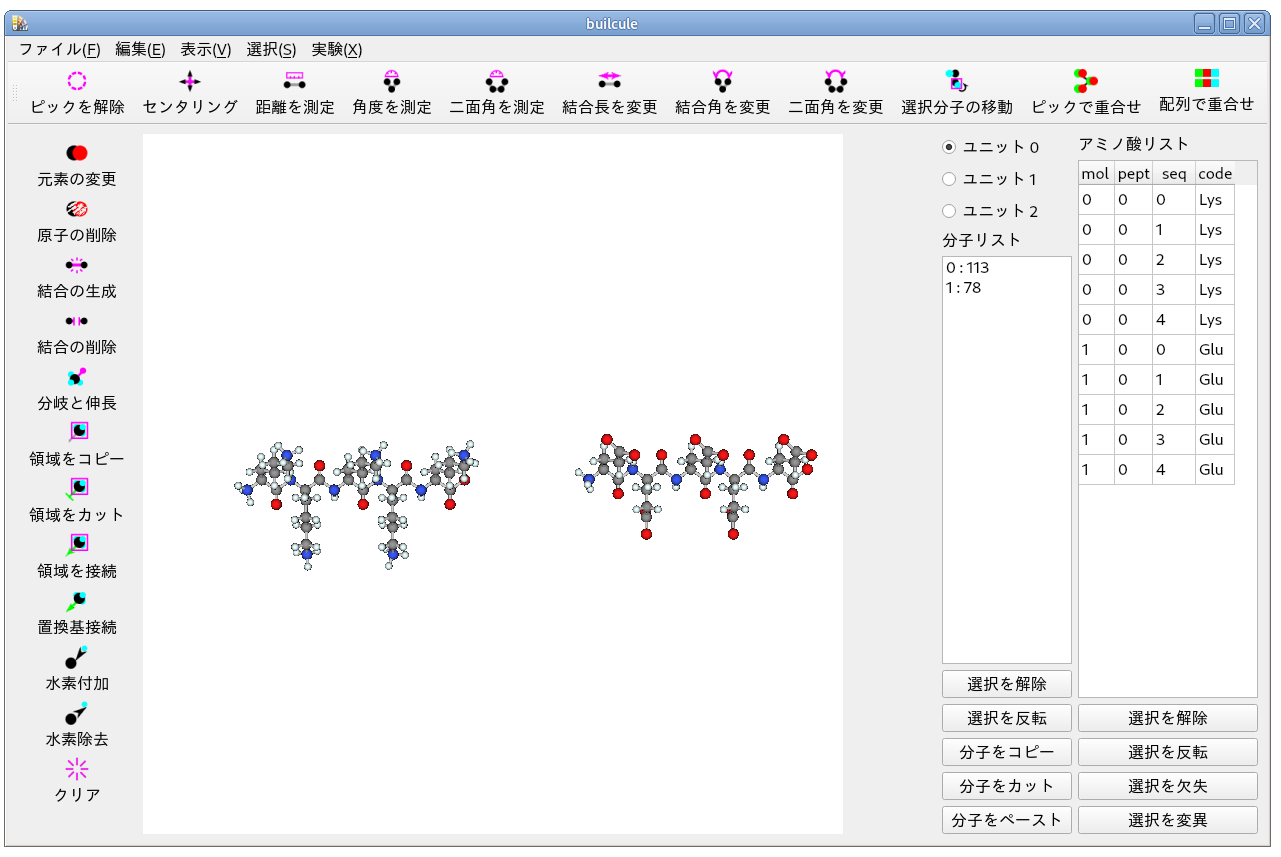1281x857 pixels.
Task: Open the 実験(X) menu
Action: point(336,49)
